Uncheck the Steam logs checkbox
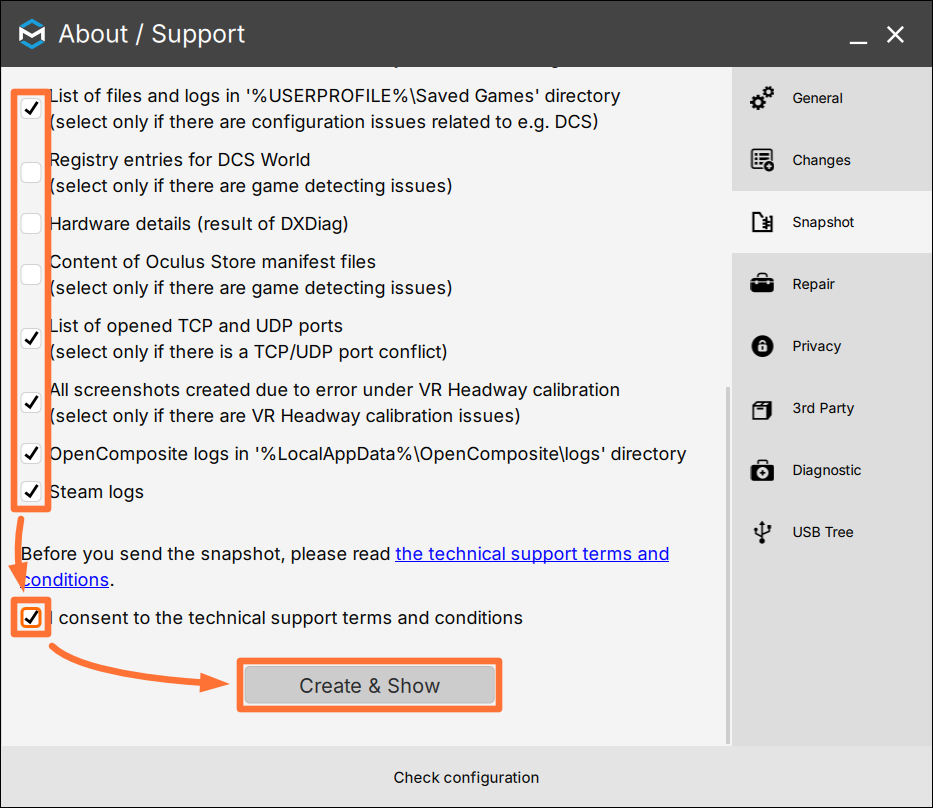933x808 pixels. coord(31,491)
